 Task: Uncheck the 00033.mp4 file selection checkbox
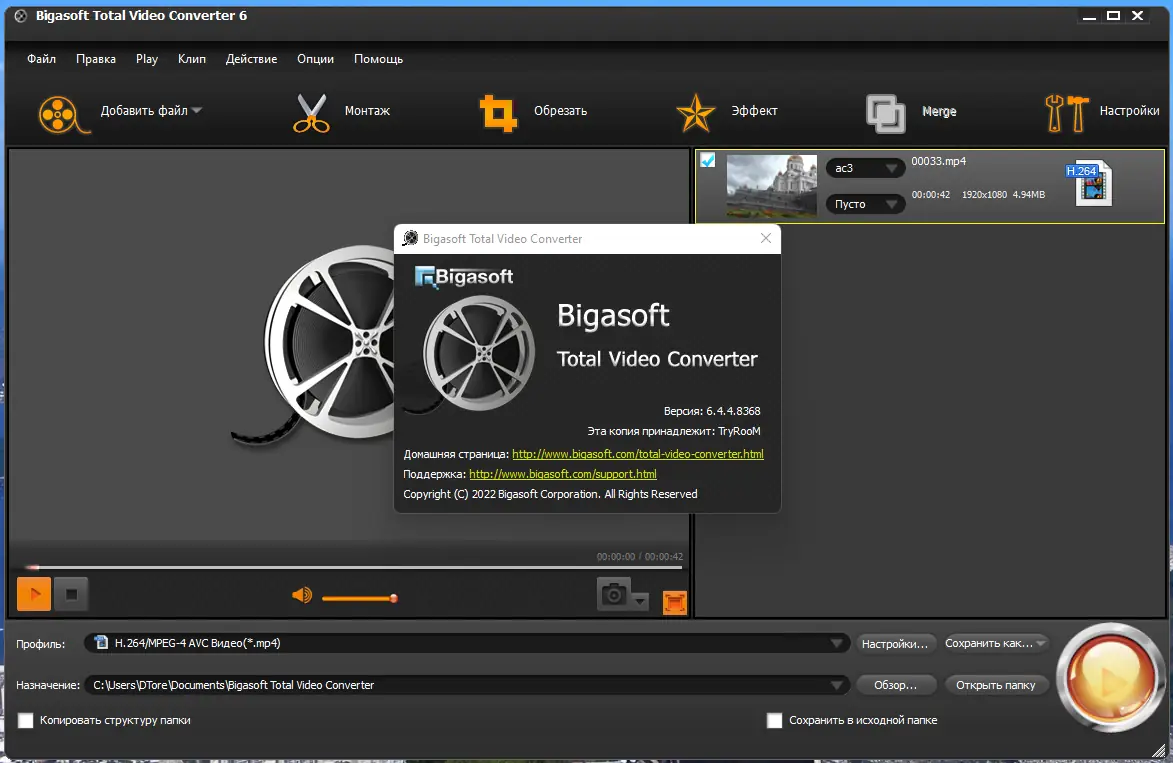[x=708, y=159]
